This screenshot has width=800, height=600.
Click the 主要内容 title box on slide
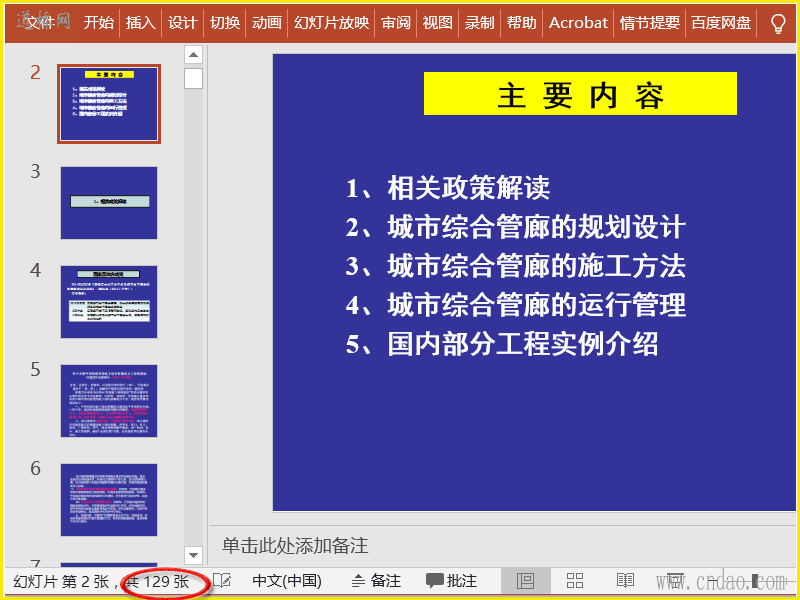pyautogui.click(x=580, y=93)
